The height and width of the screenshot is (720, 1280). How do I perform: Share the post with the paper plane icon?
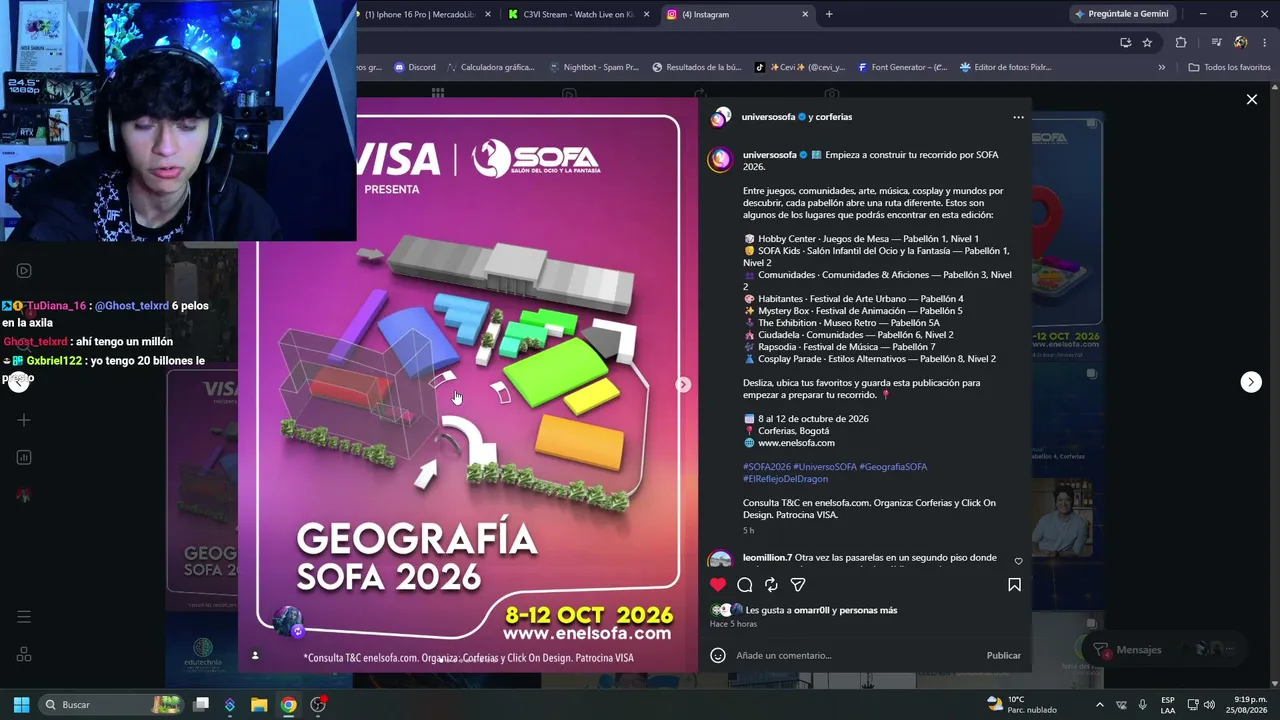click(798, 584)
